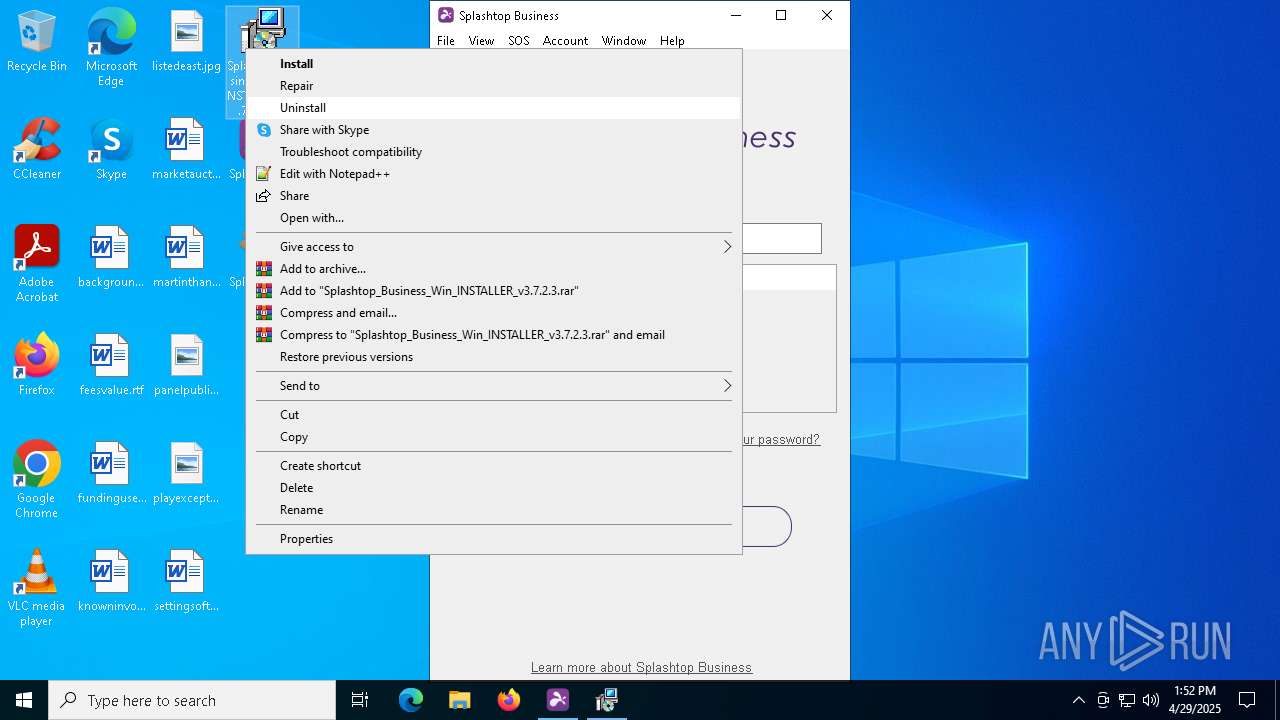
Task: Choose Delete from the context menu
Action: pos(493,488)
